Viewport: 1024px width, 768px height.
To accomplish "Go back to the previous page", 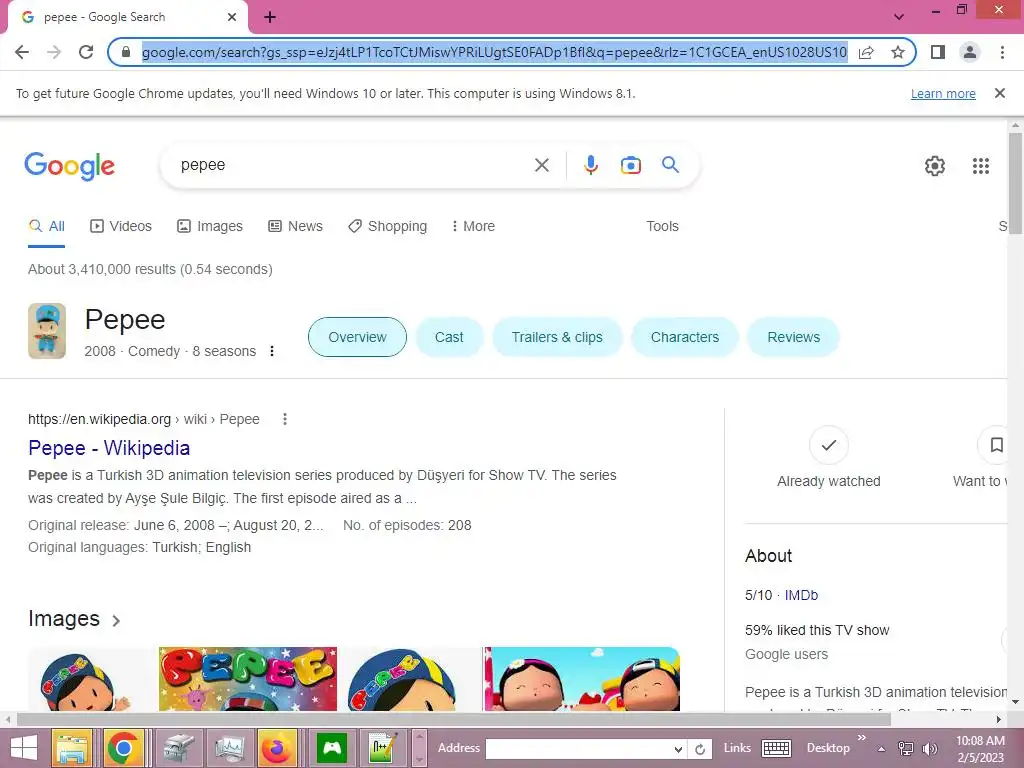I will (22, 52).
